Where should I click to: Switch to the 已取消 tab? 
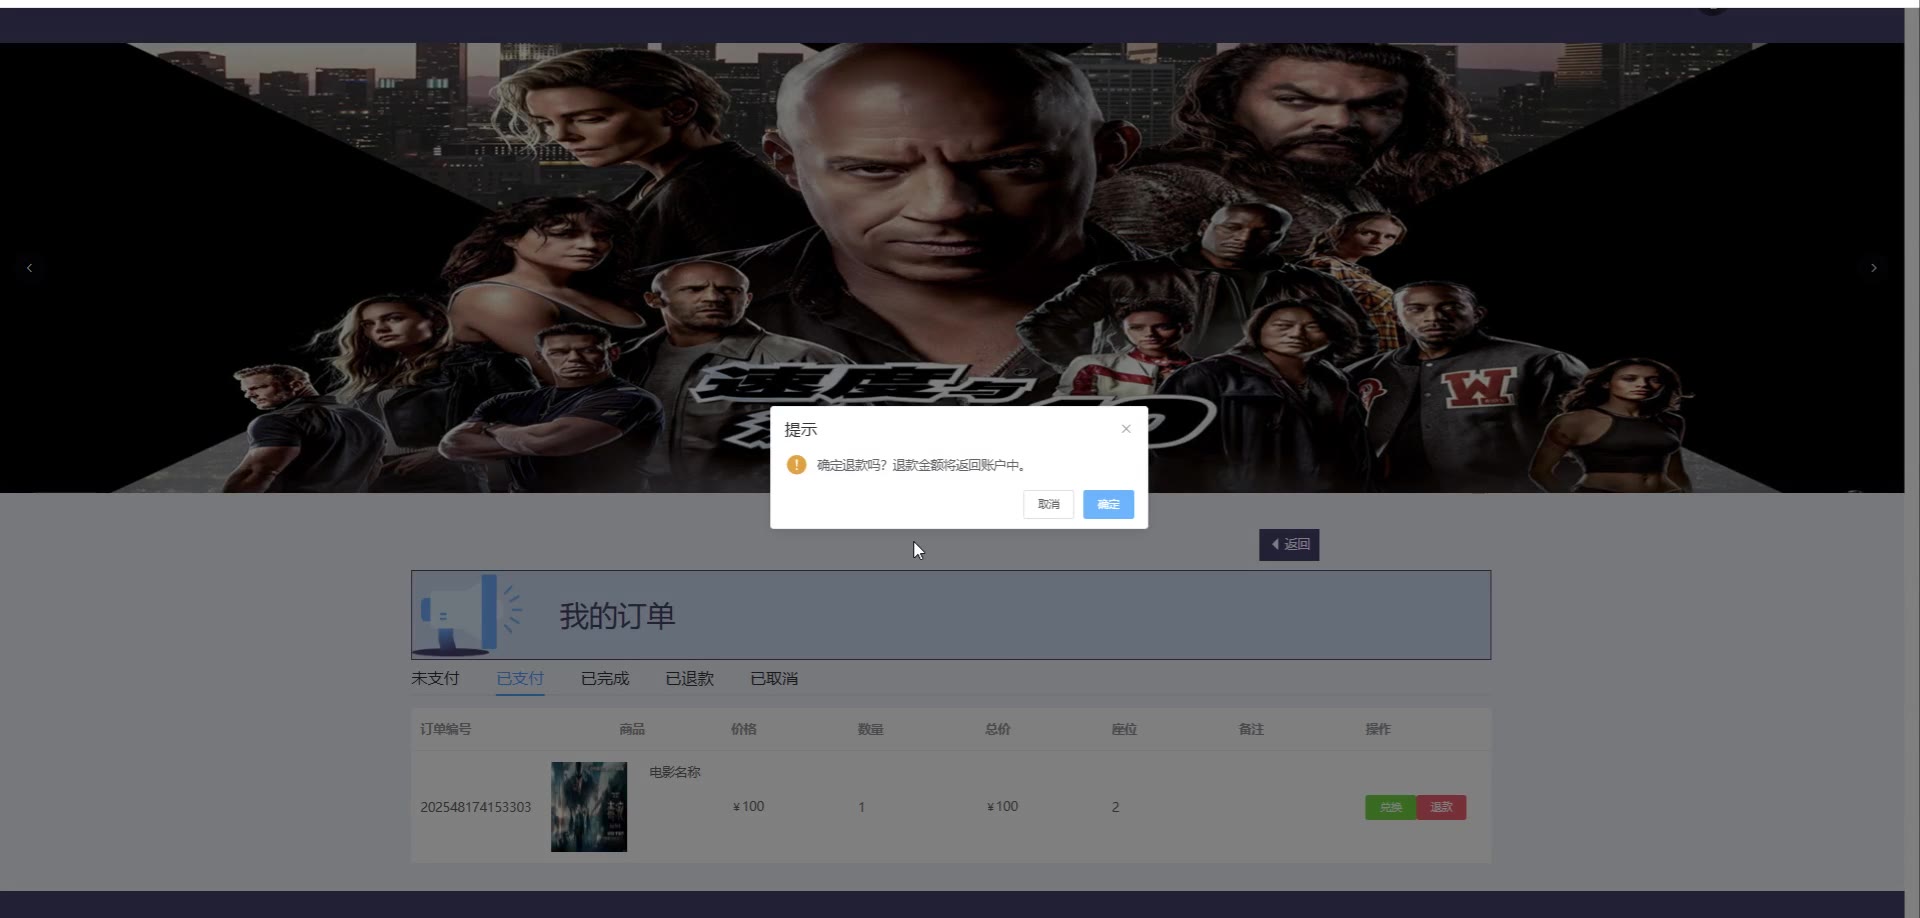774,678
